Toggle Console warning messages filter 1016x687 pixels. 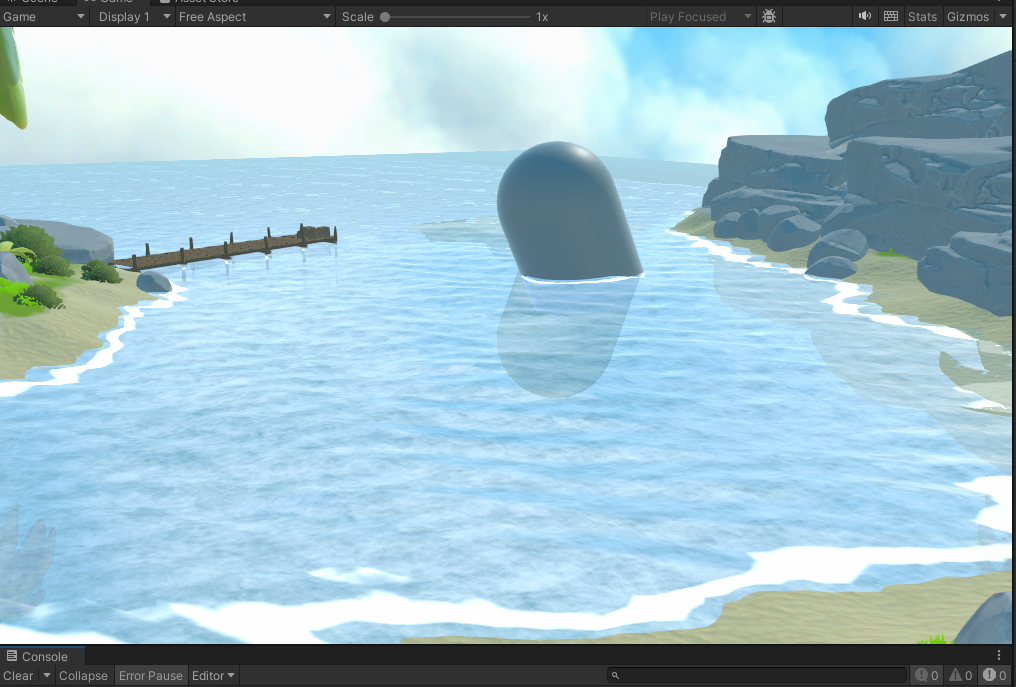(x=961, y=675)
